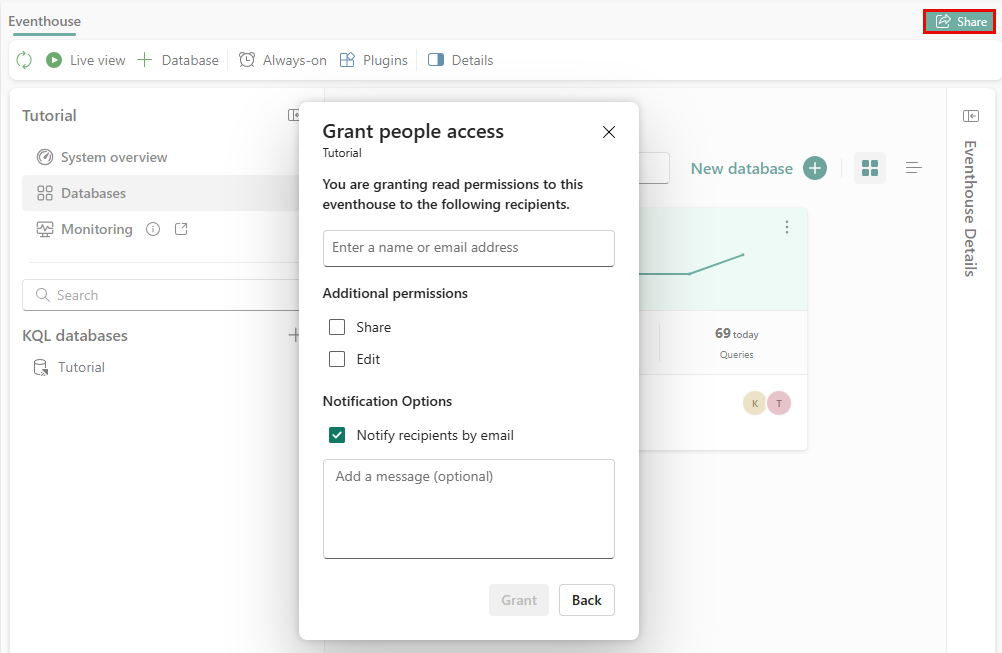Viewport: 1002px width, 653px height.
Task: Open the Plugins toolbar option
Action: [374, 60]
